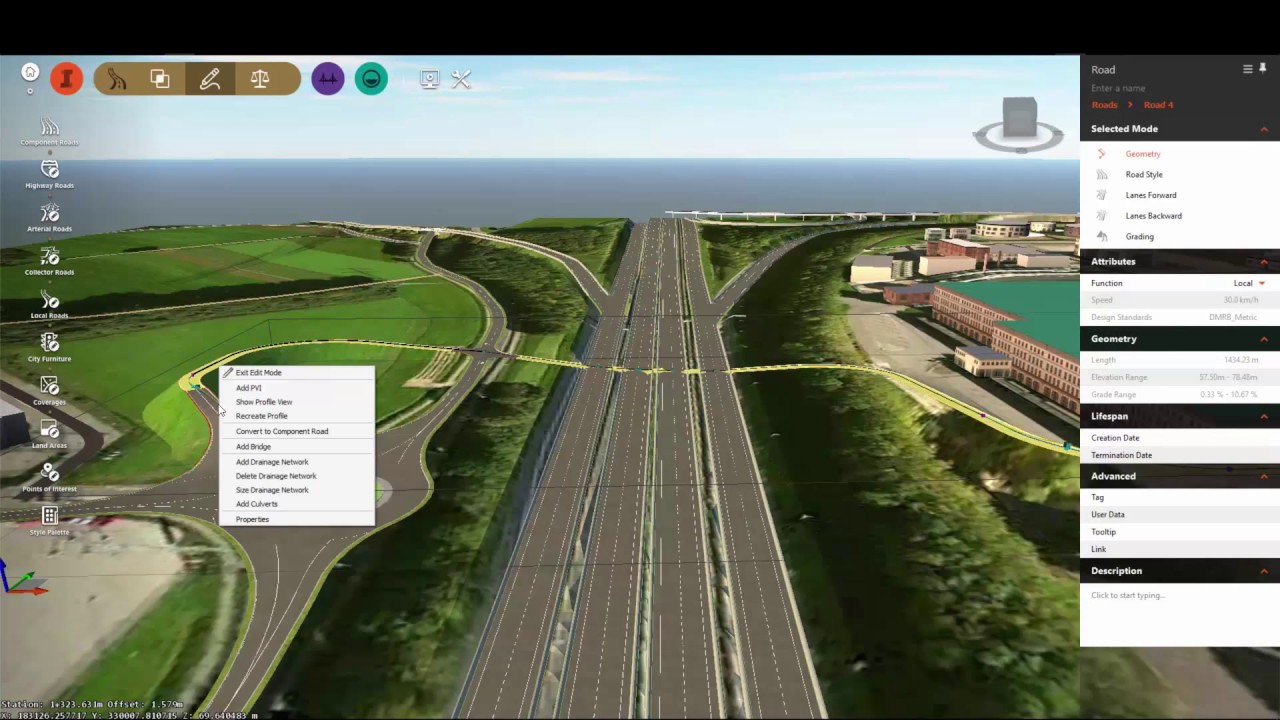Image resolution: width=1280 pixels, height=720 pixels.
Task: Select Geometry mode in Selected Mode list
Action: 1142,153
